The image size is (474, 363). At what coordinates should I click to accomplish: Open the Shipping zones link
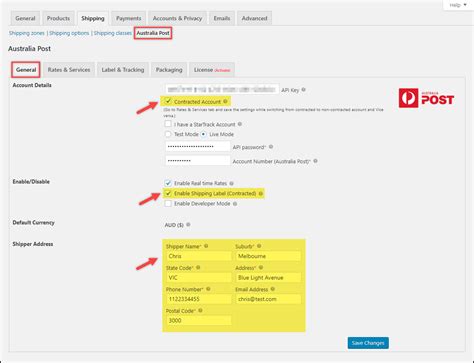click(27, 33)
